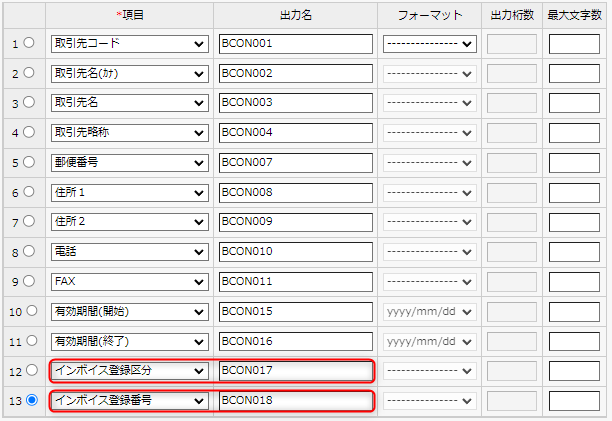Open the 有効期間(終了) item dropdown

(129, 341)
